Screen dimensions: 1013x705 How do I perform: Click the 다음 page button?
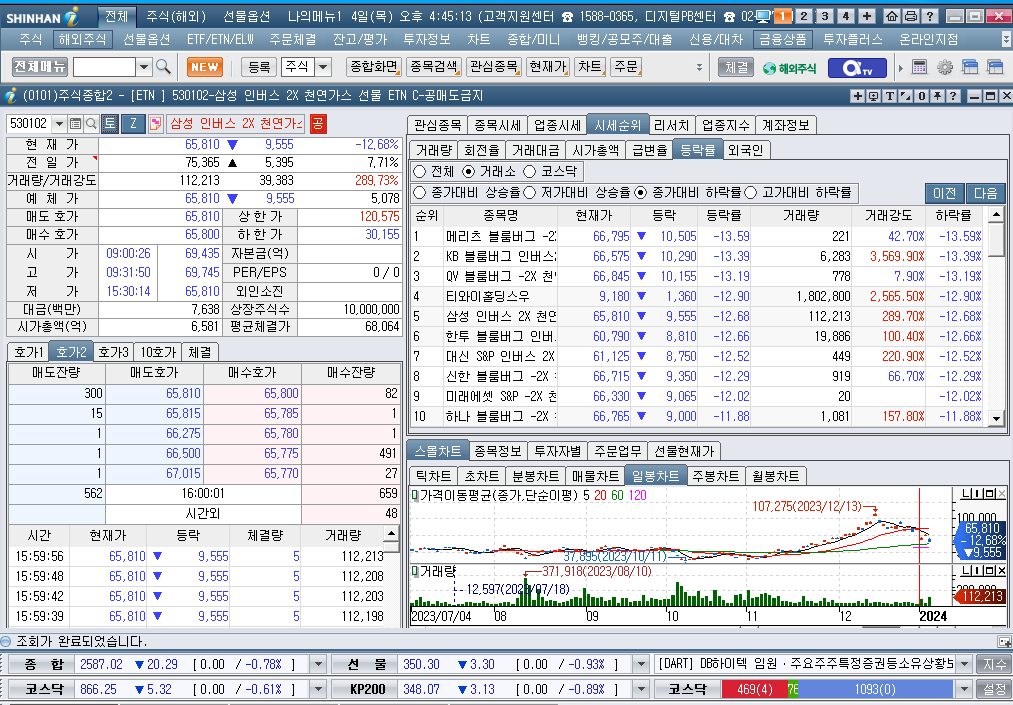[x=985, y=193]
